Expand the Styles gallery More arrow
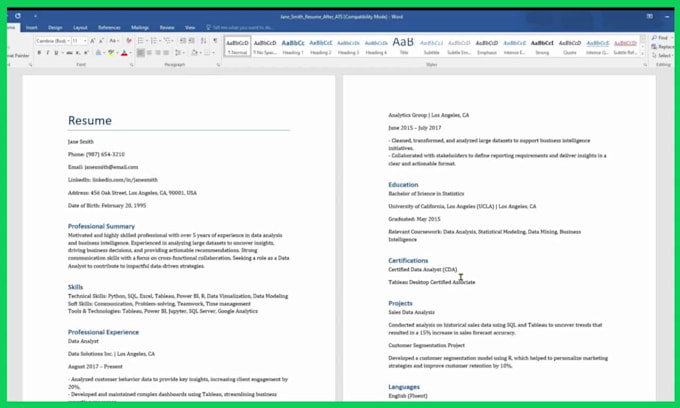The image size is (680, 408). tap(643, 54)
